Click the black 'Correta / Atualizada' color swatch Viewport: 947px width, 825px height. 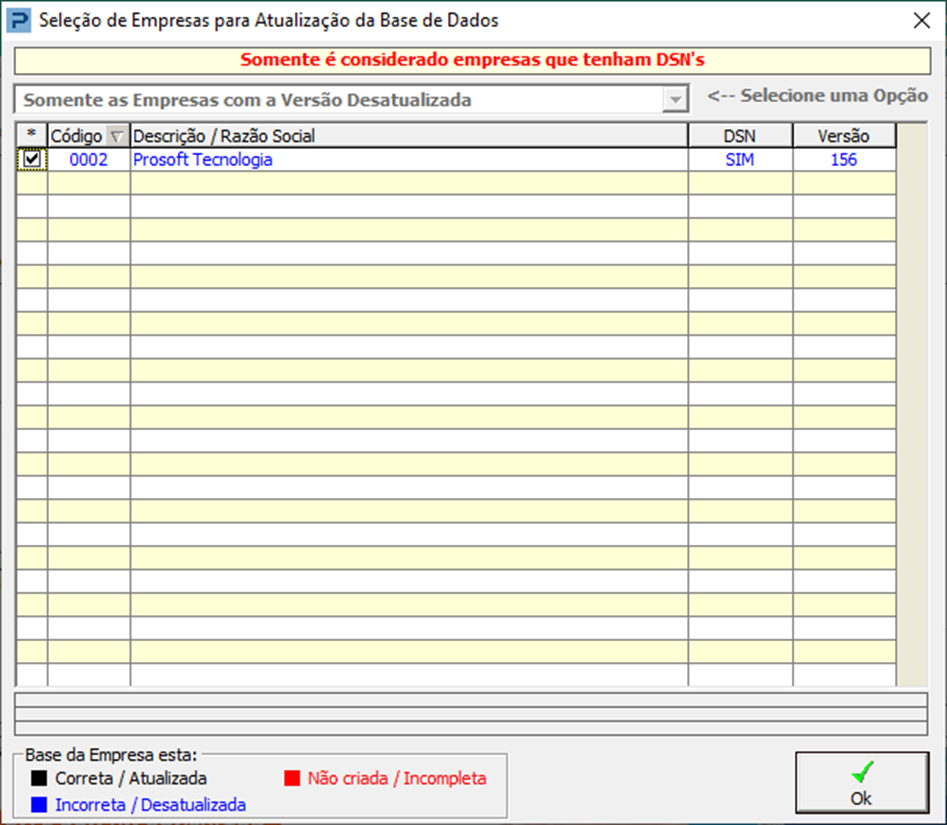click(x=39, y=778)
